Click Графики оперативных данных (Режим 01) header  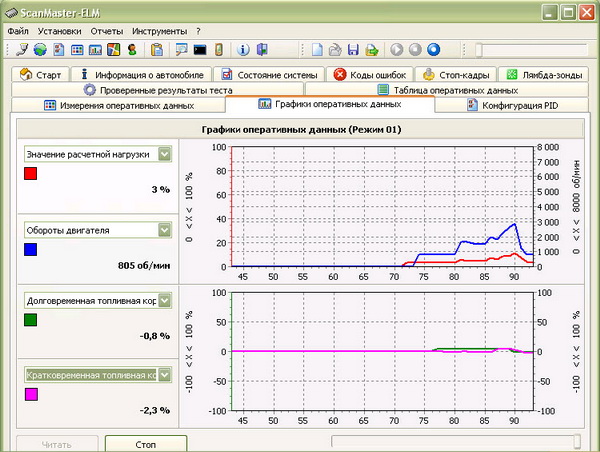[302, 129]
